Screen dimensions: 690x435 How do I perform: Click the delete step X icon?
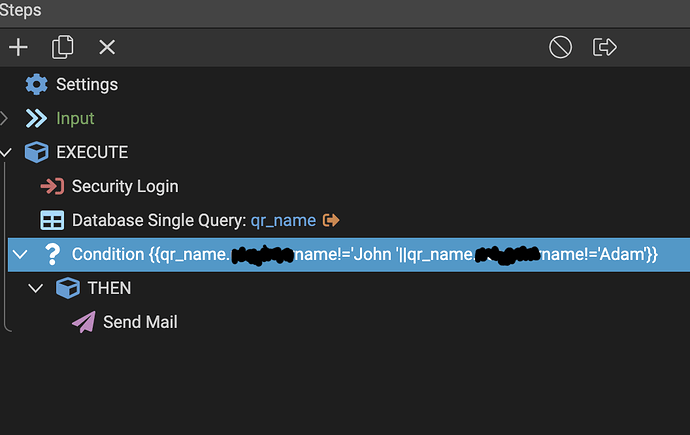[x=107, y=47]
